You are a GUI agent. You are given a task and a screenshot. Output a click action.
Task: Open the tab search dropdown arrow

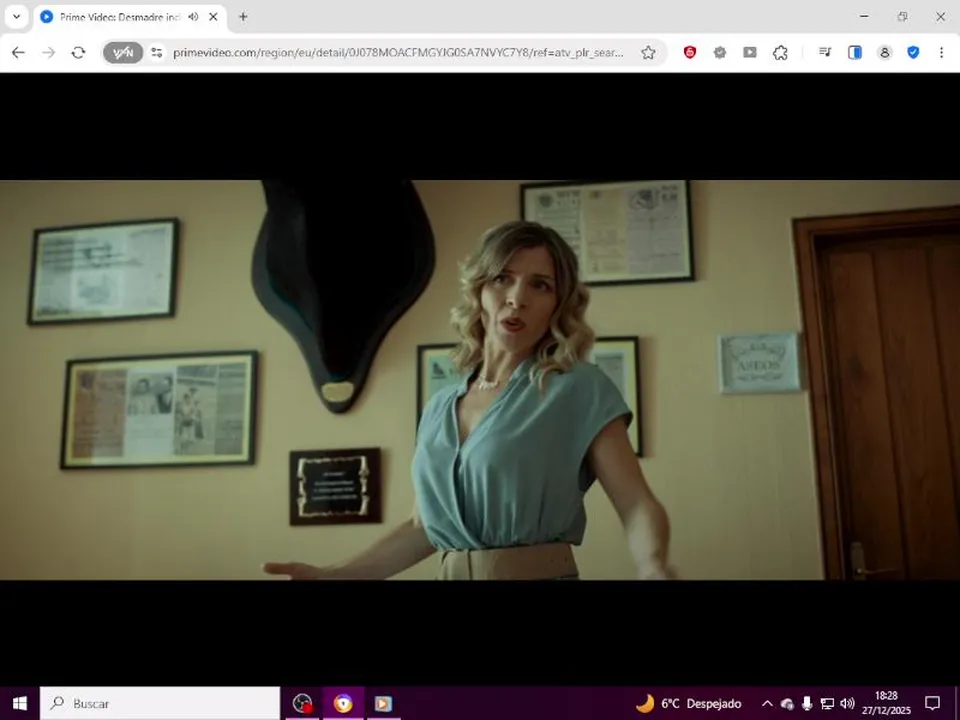(x=17, y=17)
